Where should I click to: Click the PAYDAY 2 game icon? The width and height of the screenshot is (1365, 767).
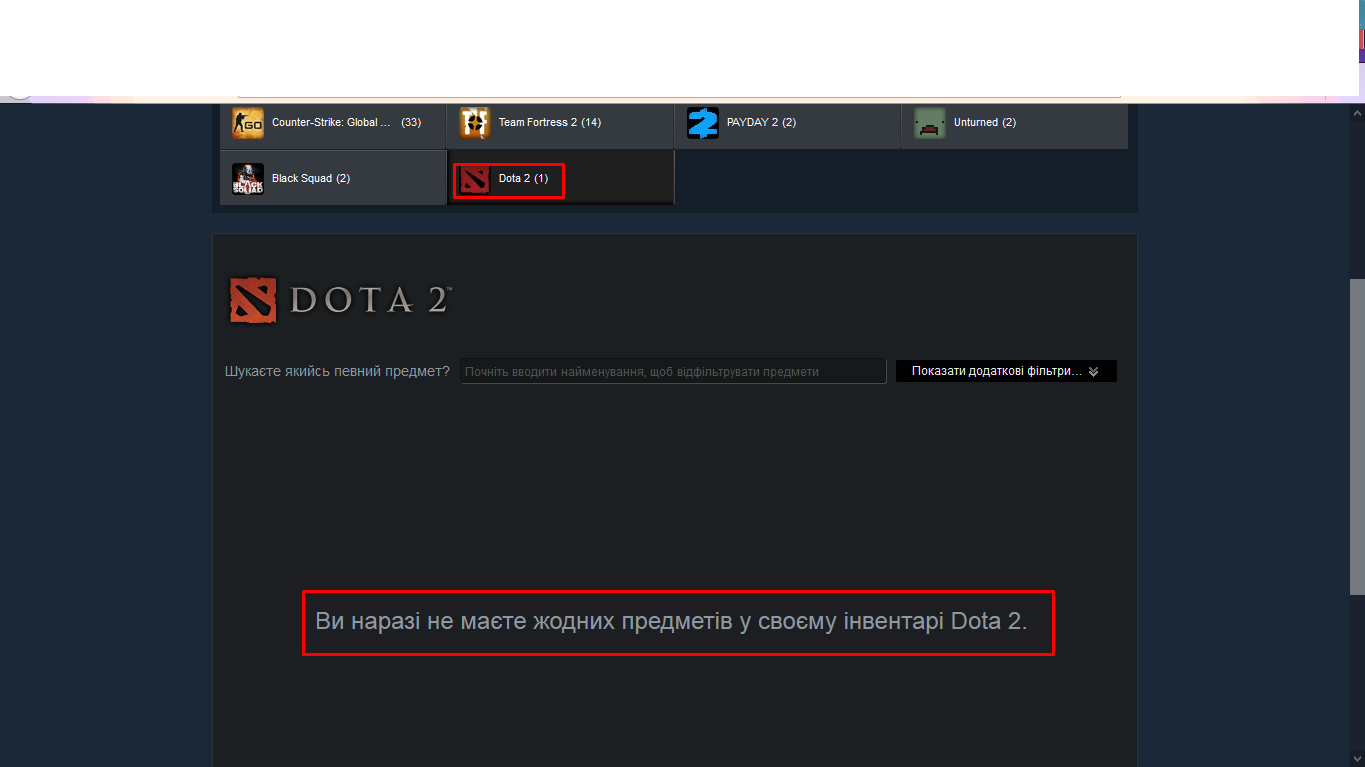tap(703, 123)
